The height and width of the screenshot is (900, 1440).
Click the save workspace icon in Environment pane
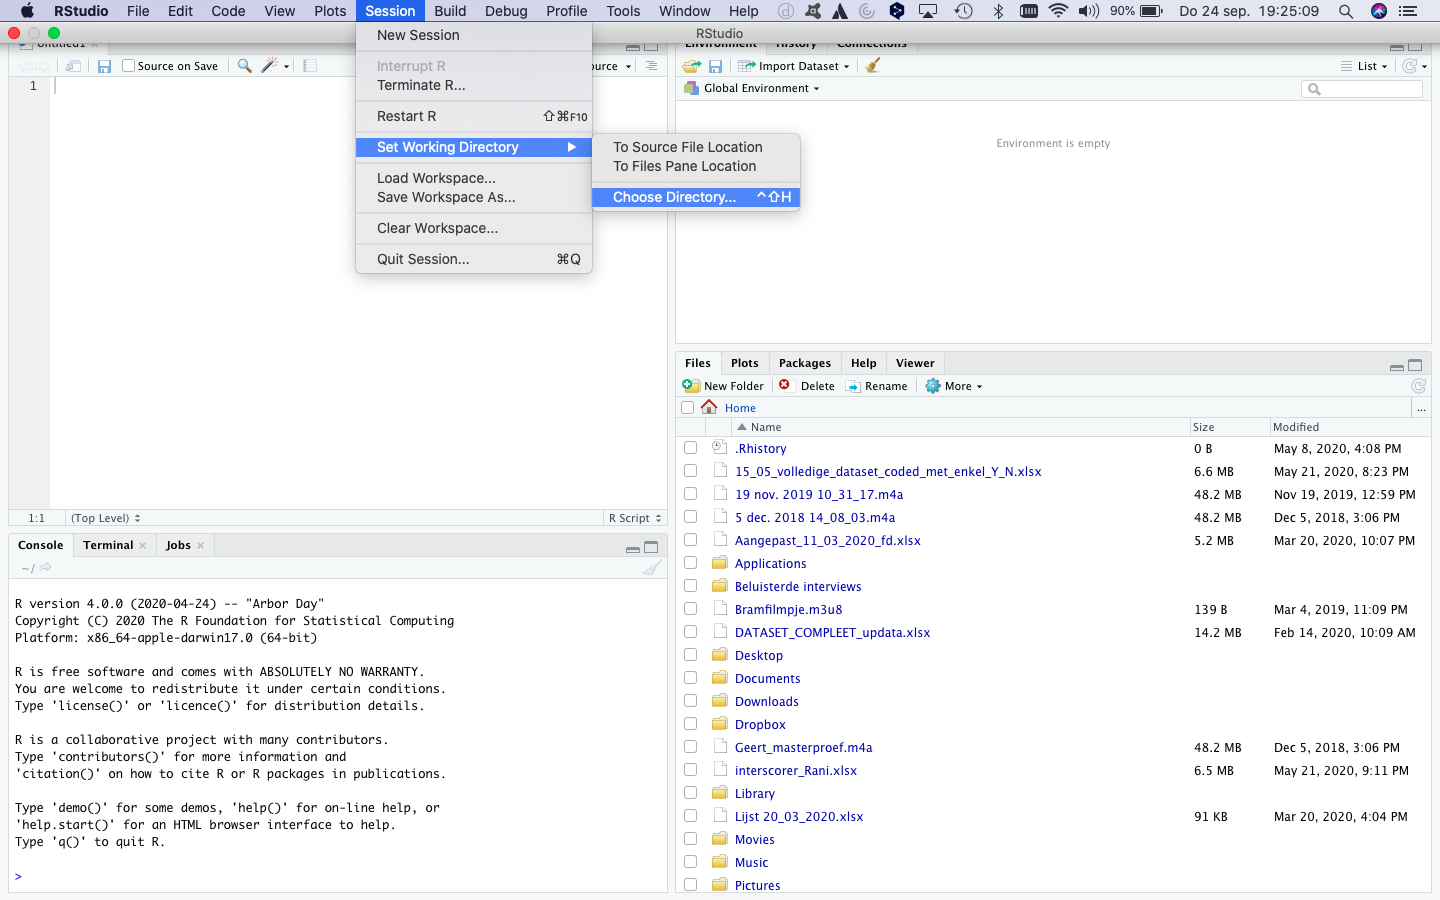(715, 66)
